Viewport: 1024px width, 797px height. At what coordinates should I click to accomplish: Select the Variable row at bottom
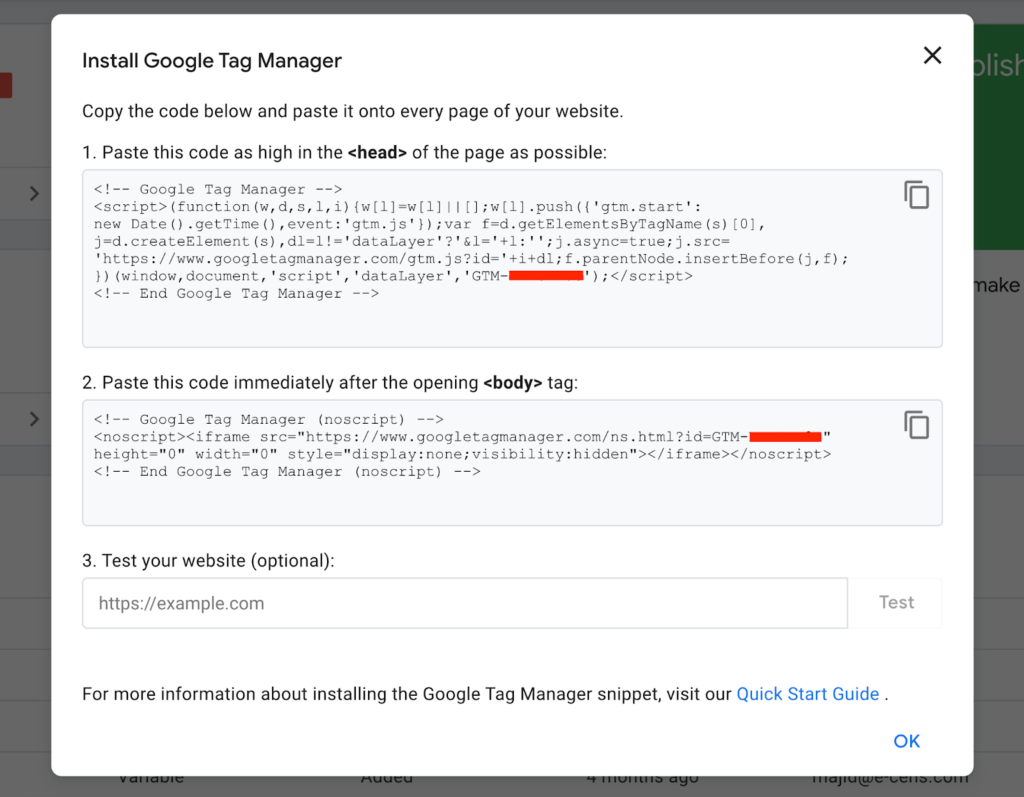[150, 776]
